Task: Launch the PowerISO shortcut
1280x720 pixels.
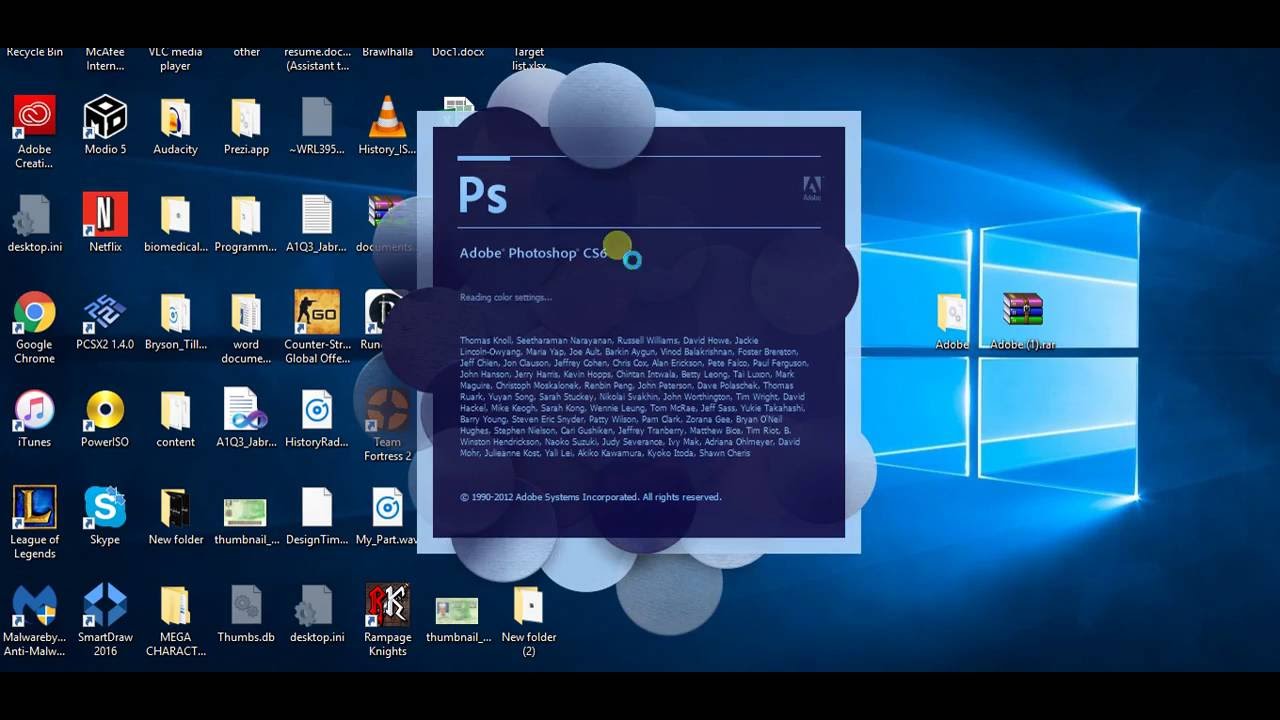Action: coord(105,409)
